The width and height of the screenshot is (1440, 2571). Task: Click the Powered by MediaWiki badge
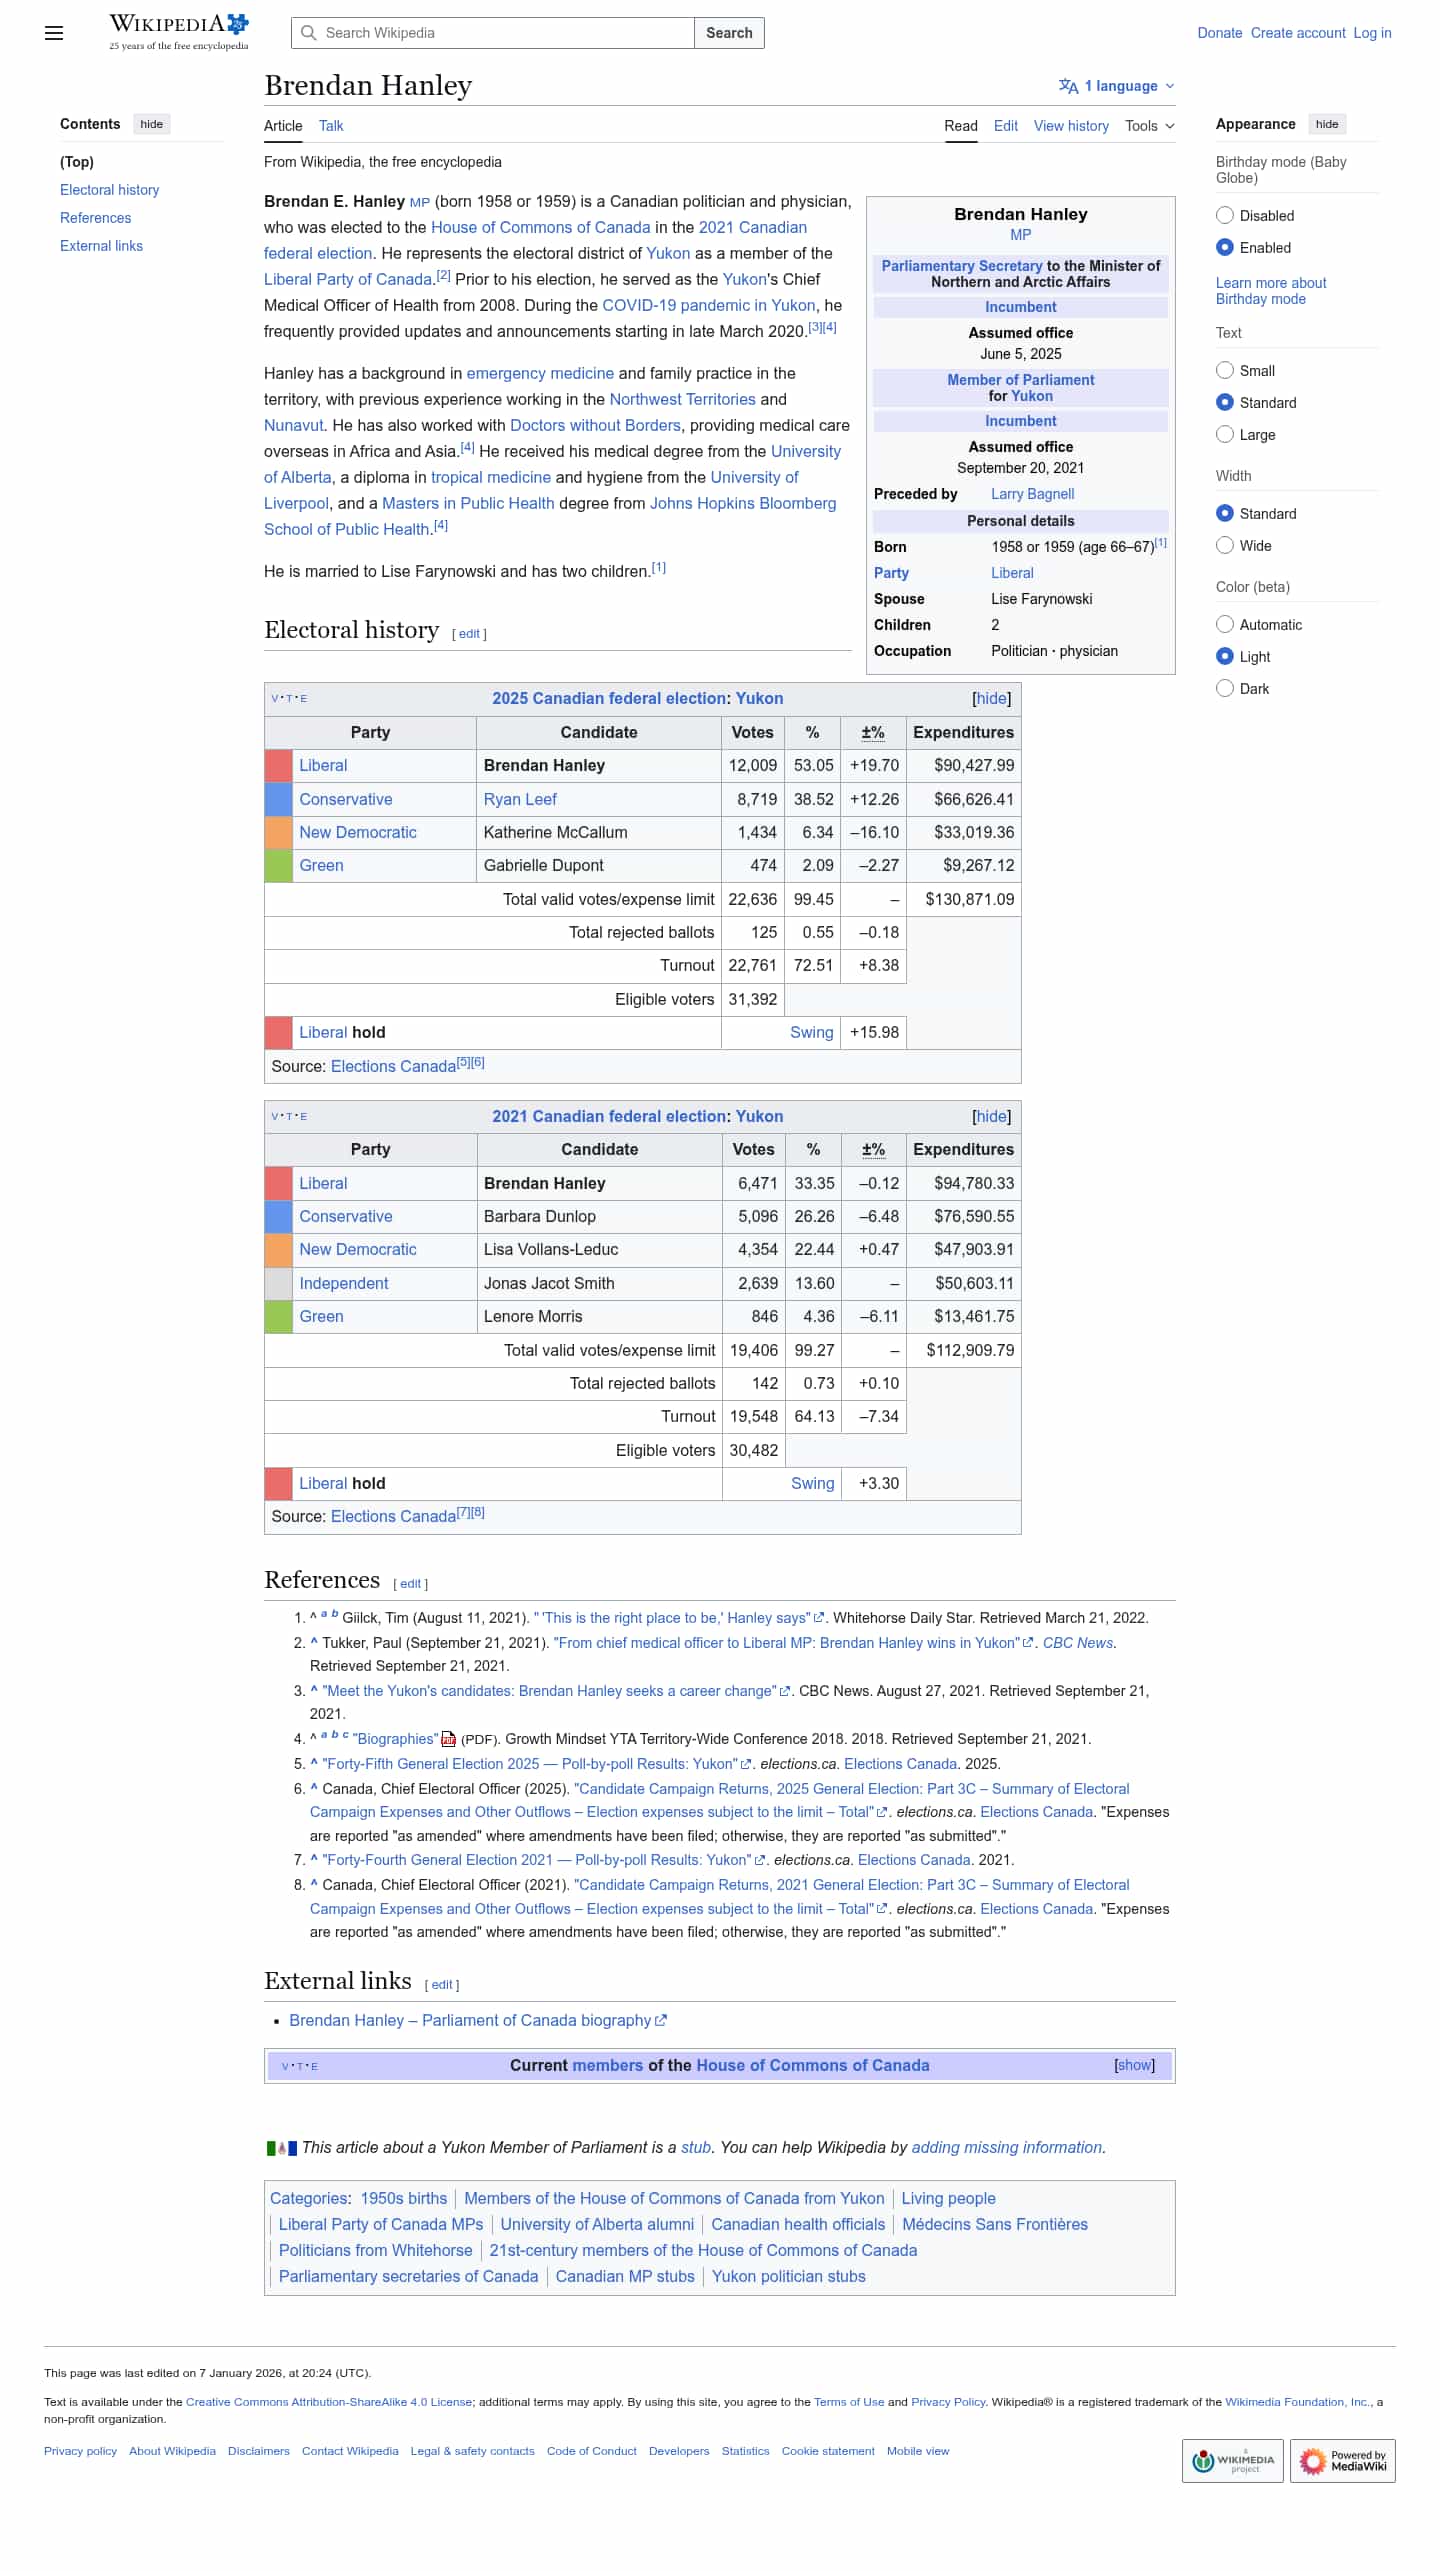[1342, 2461]
